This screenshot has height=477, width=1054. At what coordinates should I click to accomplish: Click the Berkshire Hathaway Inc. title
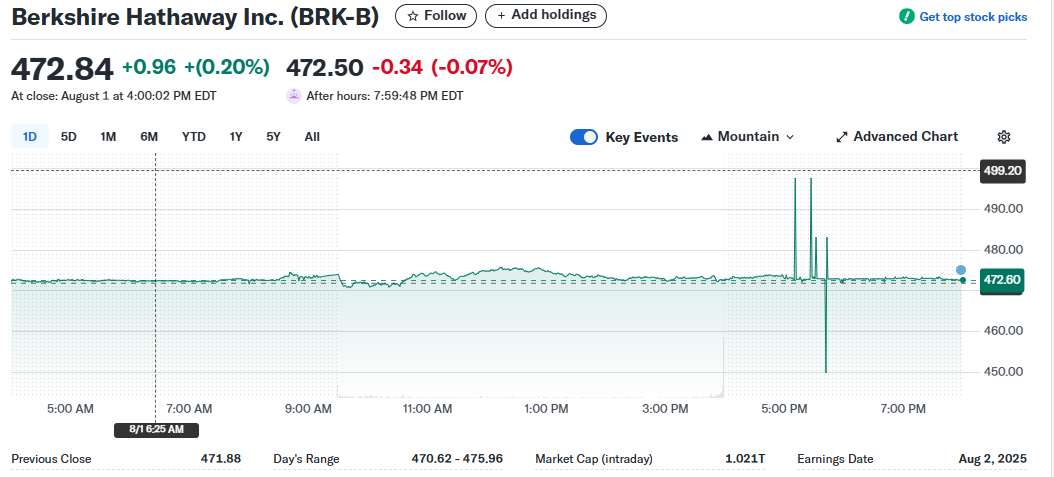point(195,17)
